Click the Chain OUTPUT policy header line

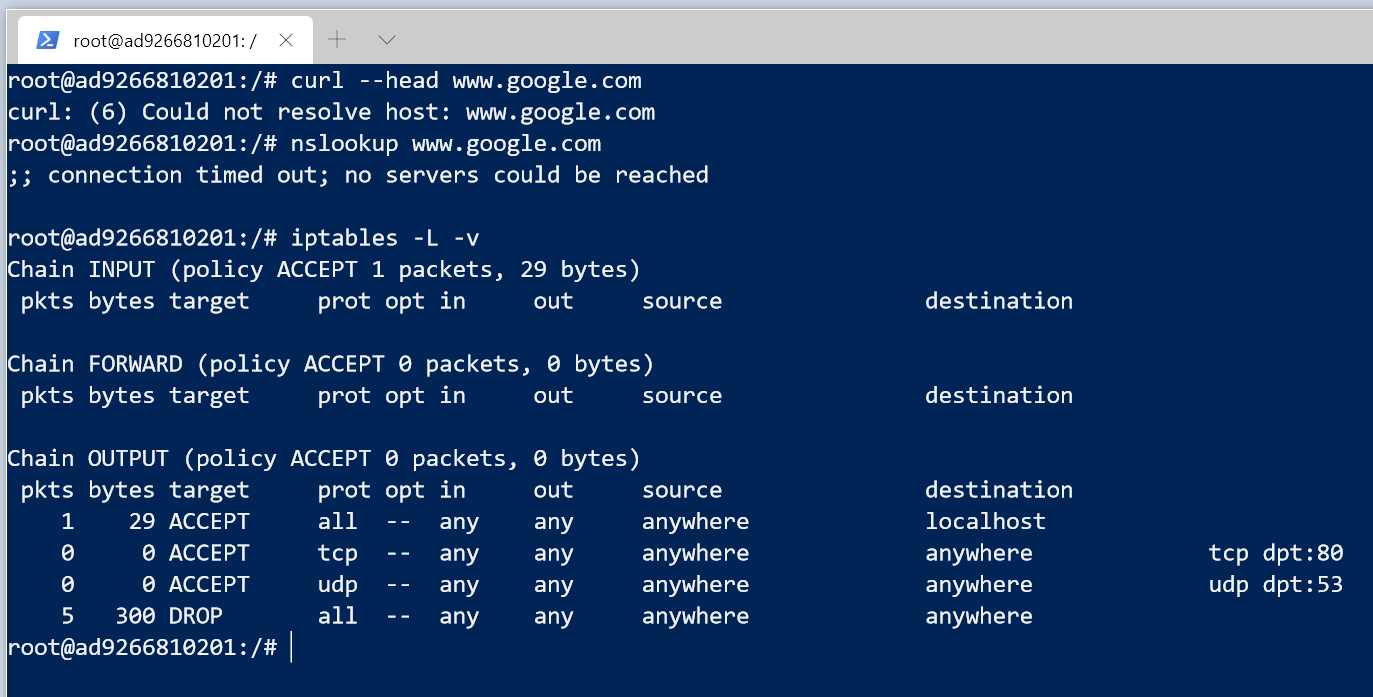323,458
